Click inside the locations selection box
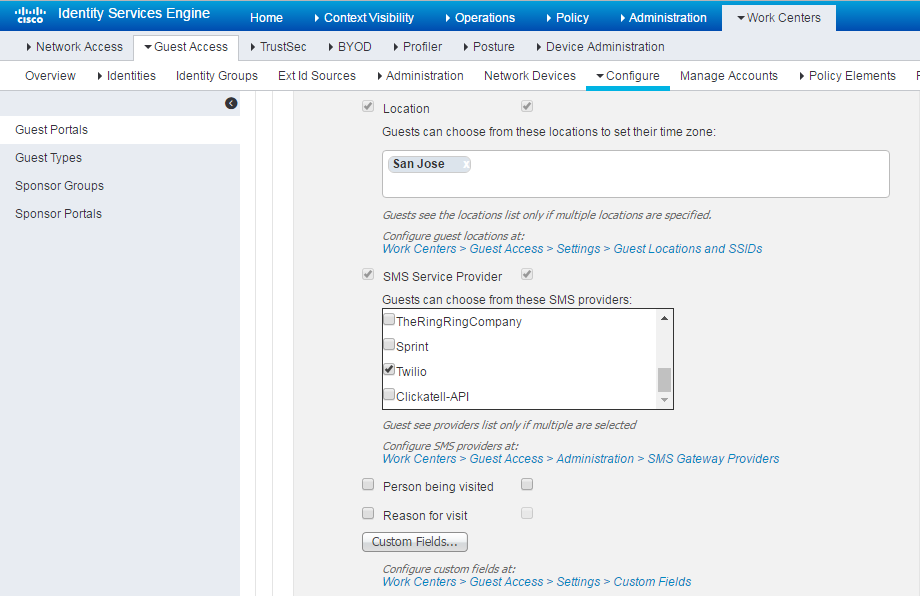The height and width of the screenshot is (596, 920). [x=636, y=174]
